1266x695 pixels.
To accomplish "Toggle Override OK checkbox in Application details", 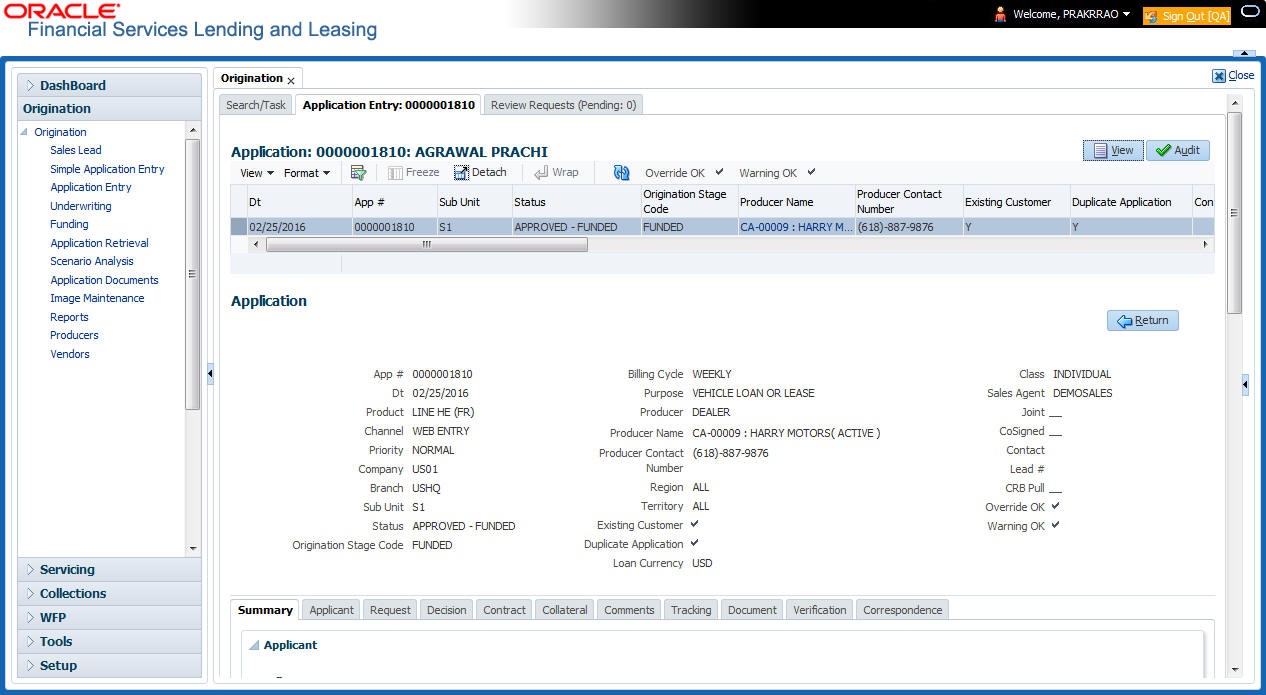I will pos(1056,506).
